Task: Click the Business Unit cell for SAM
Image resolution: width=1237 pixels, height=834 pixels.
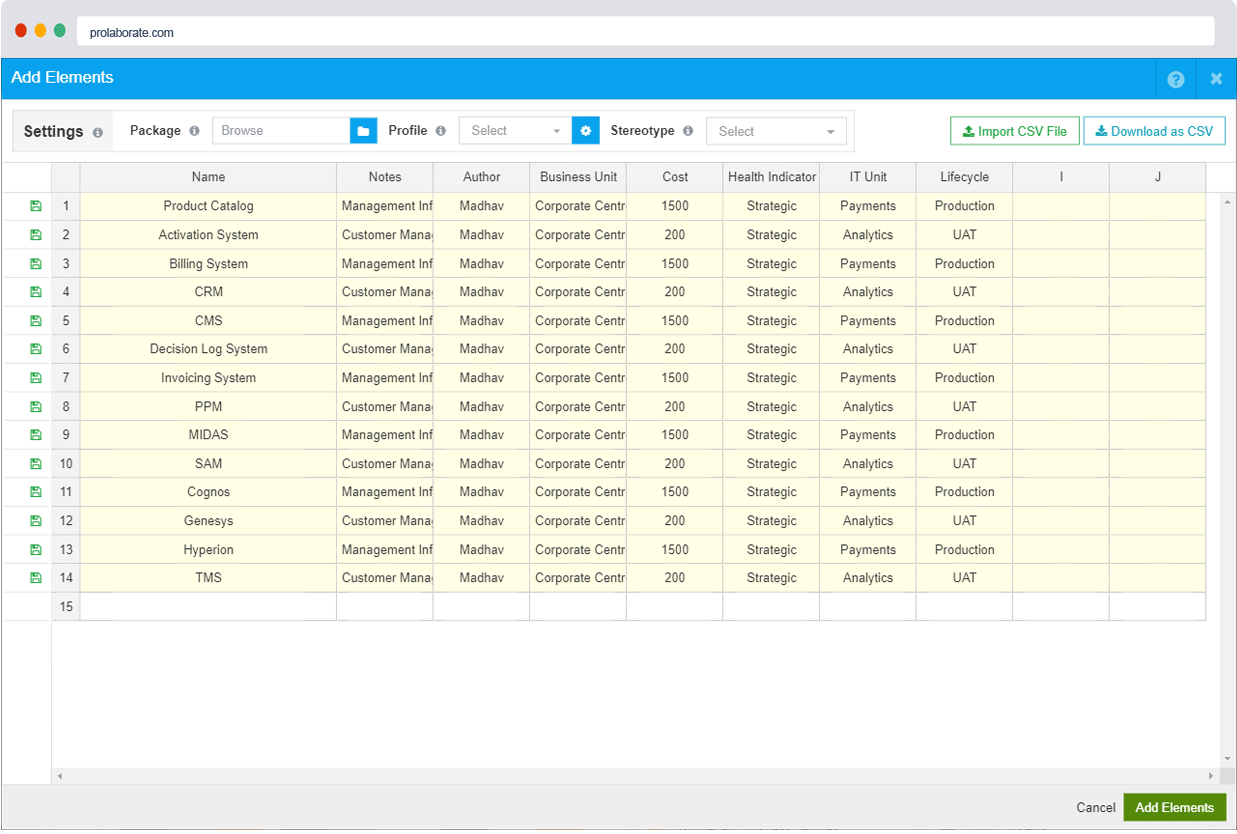Action: 578,464
